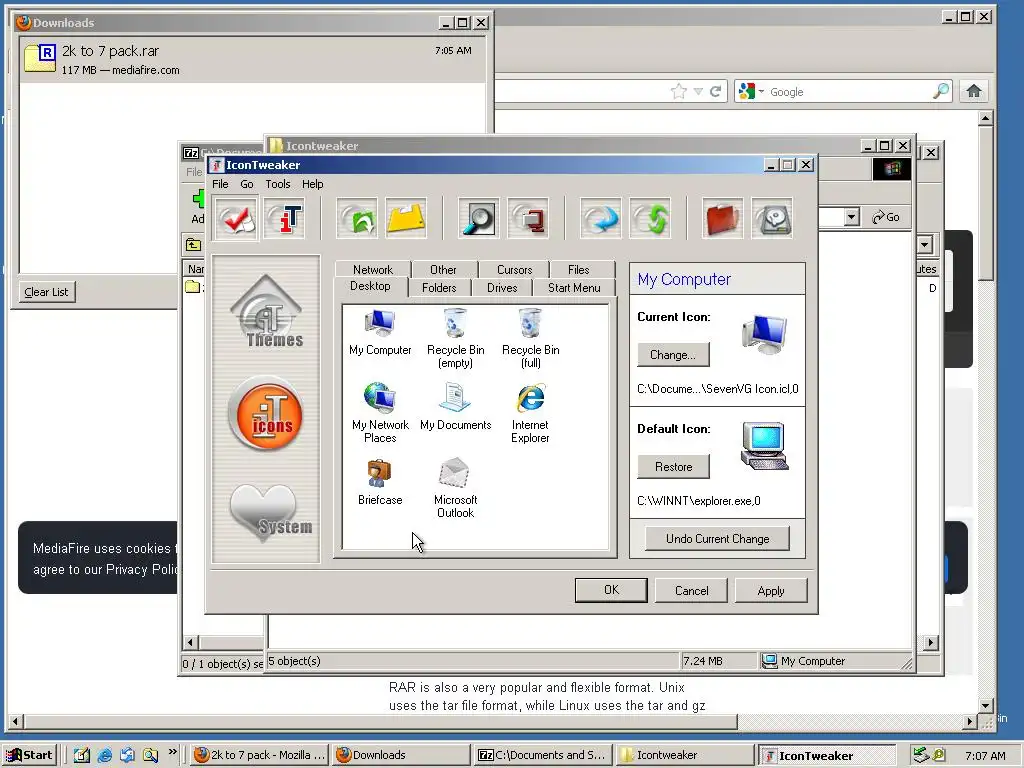The height and width of the screenshot is (768, 1024).
Task: Confirm with the OK button
Action: pyautogui.click(x=611, y=590)
